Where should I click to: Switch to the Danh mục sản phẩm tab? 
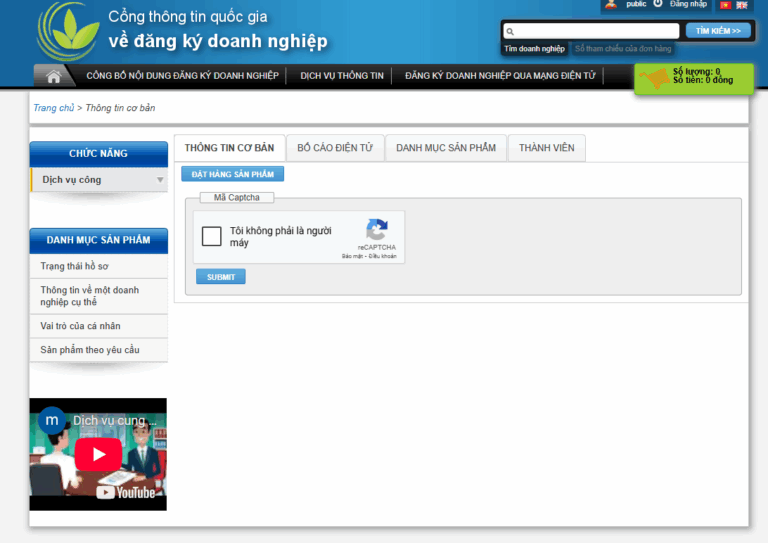pyautogui.click(x=446, y=148)
